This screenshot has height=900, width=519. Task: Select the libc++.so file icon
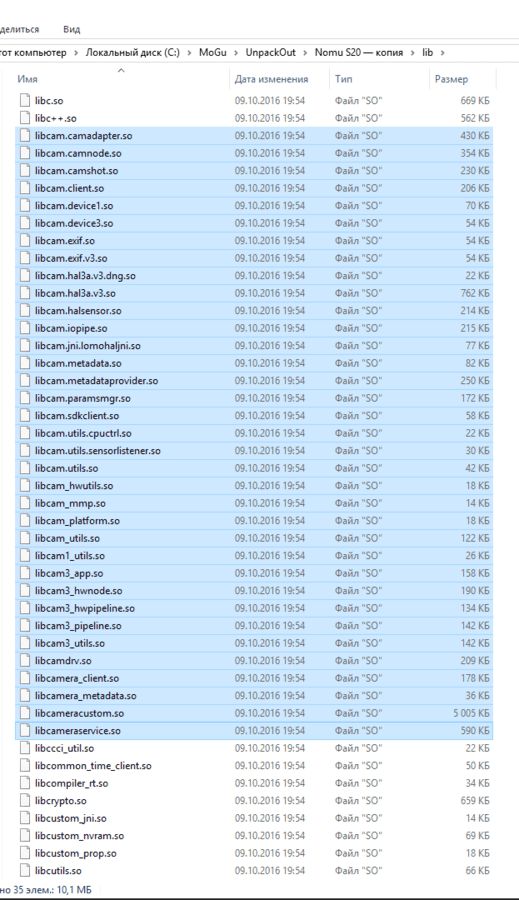[x=24, y=118]
